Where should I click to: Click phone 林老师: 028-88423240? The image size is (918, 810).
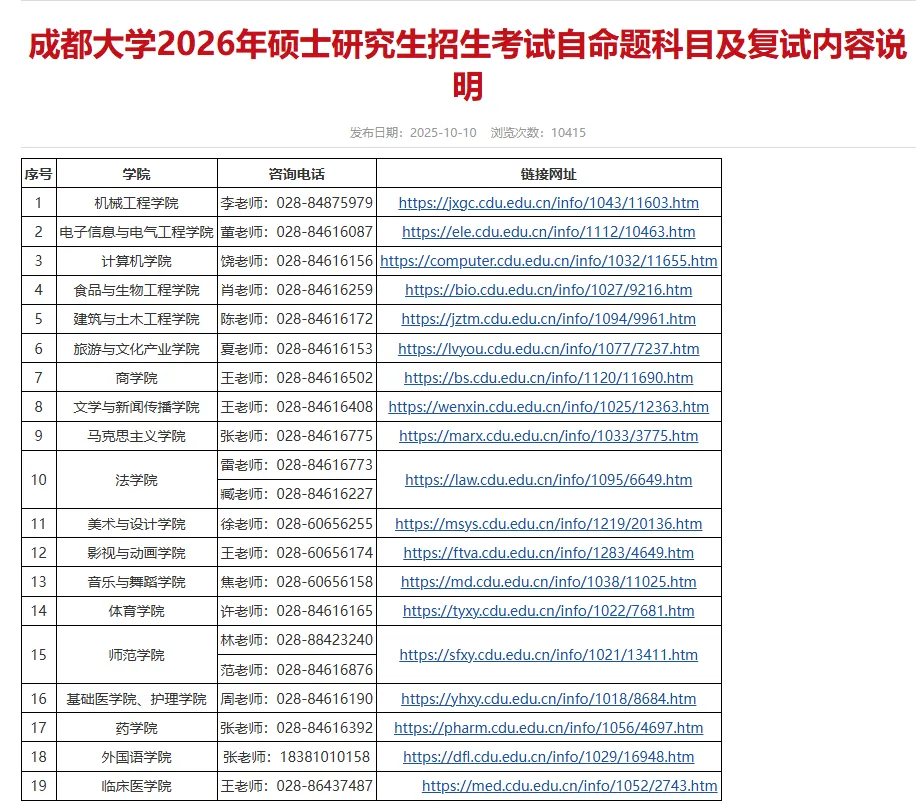pos(297,640)
